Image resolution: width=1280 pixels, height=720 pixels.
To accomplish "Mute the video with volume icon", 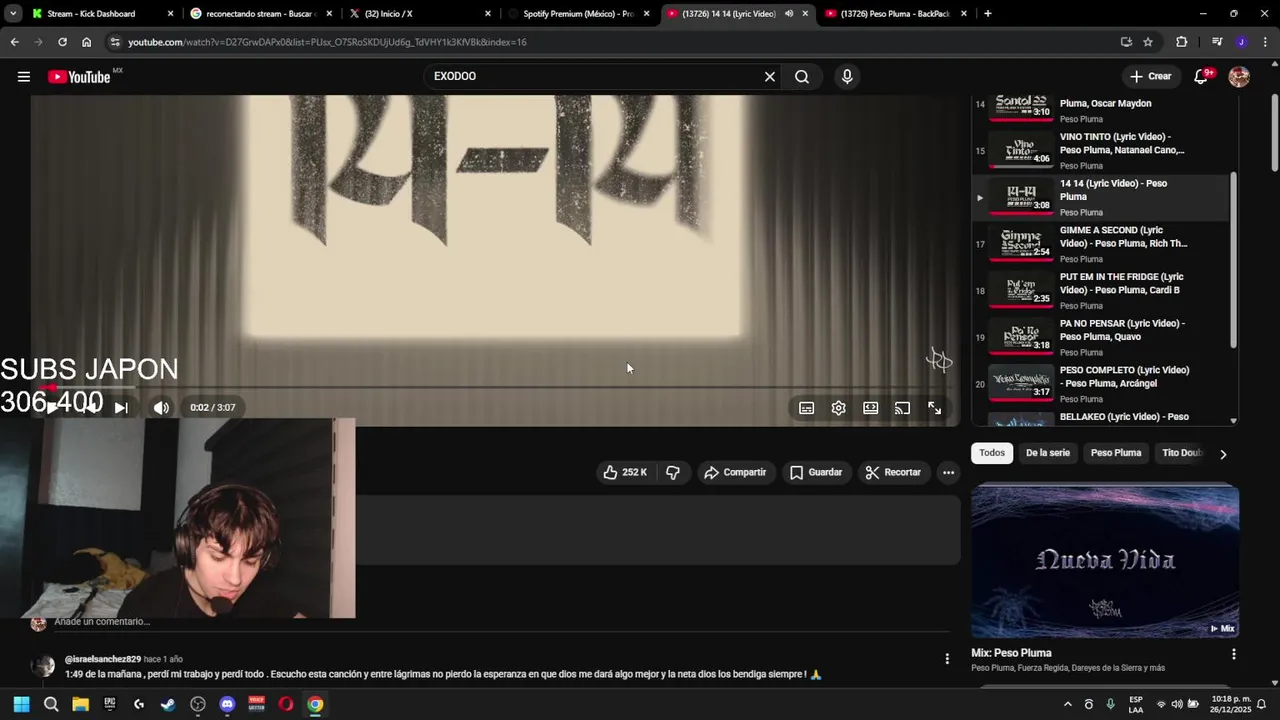I will pyautogui.click(x=161, y=408).
